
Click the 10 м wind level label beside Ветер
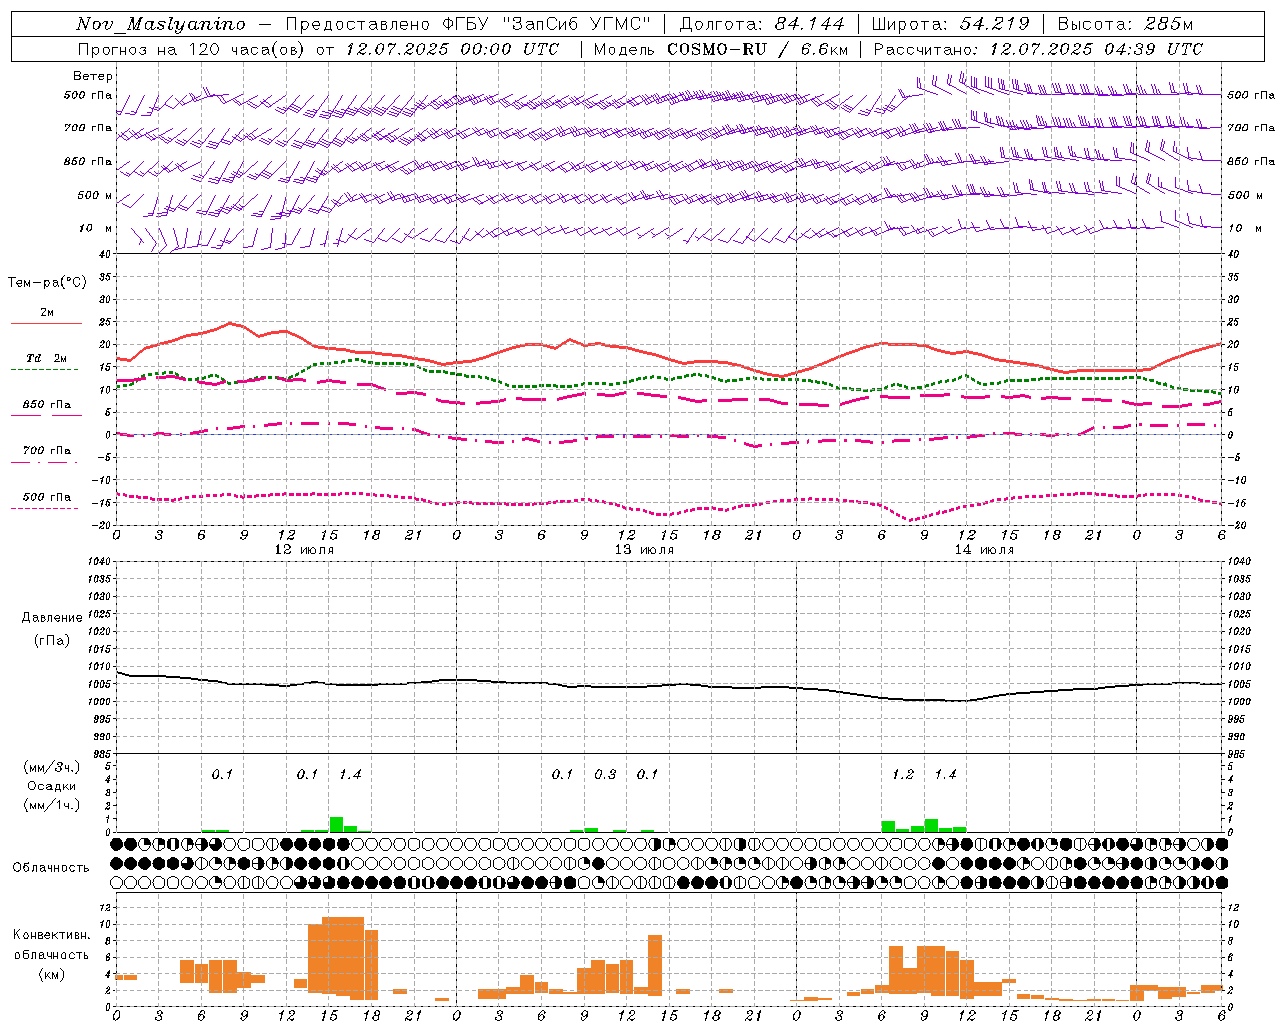[95, 229]
